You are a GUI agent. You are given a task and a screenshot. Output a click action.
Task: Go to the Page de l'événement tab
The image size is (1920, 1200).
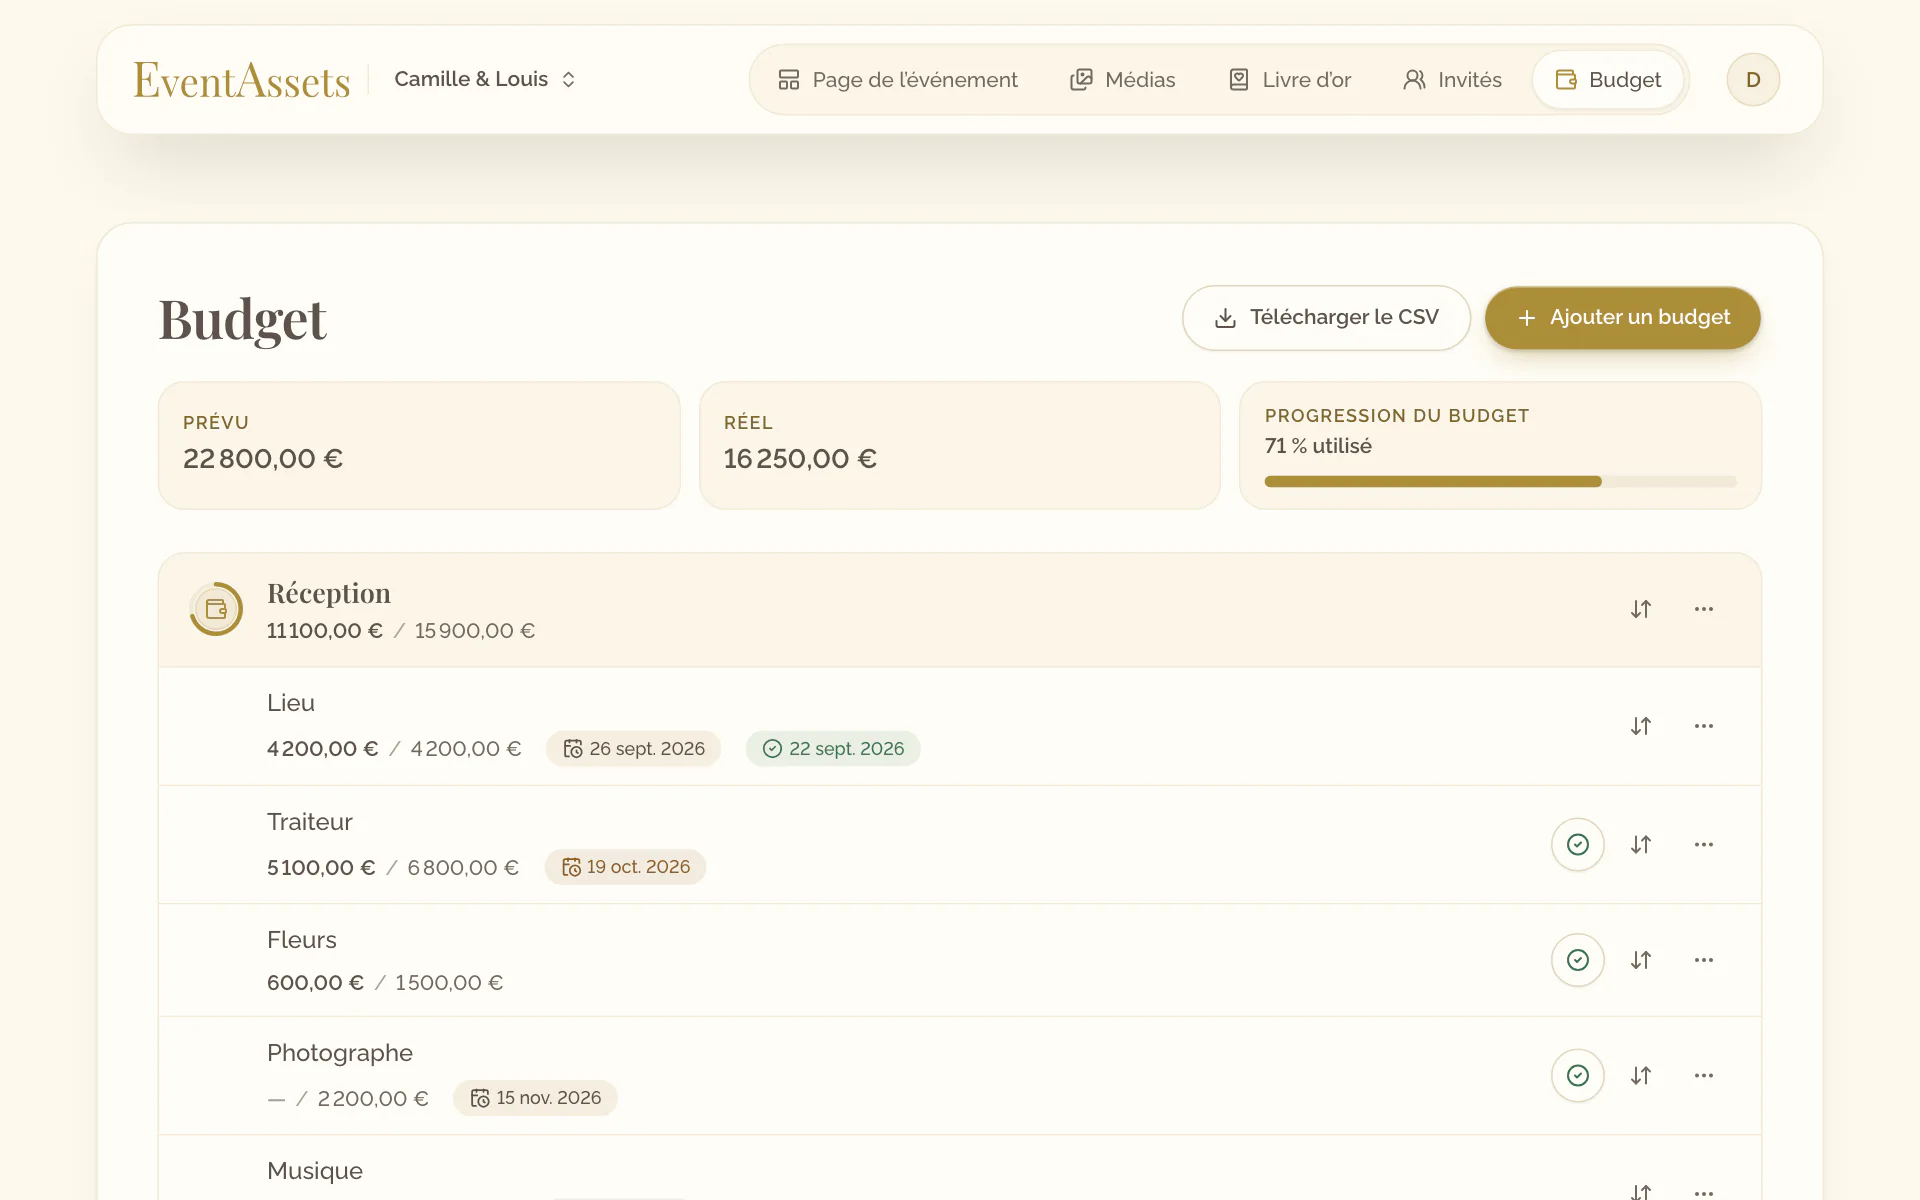point(898,80)
